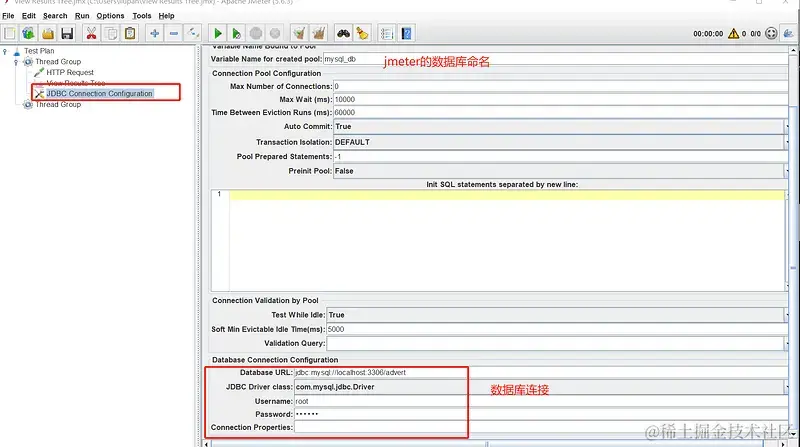Click the Stop test icon
800x447 pixels.
pyautogui.click(x=256, y=34)
